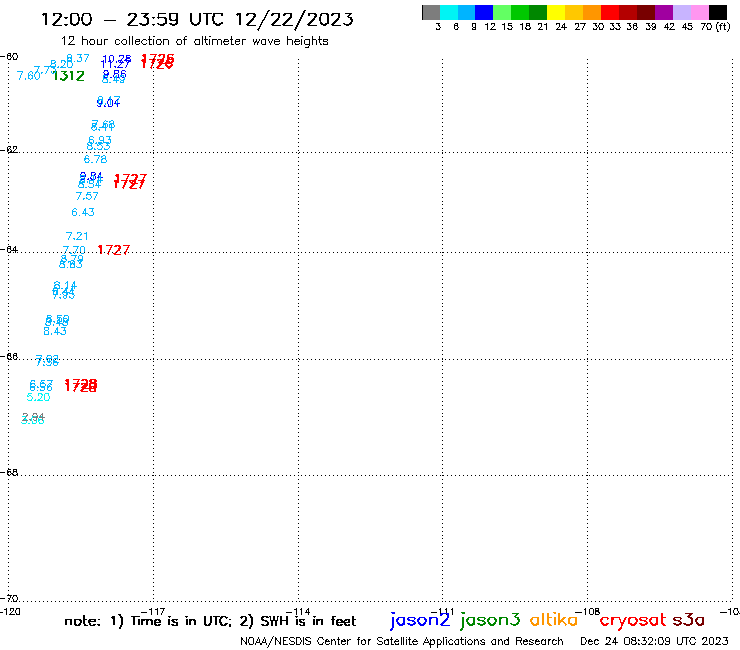Select the lavender color bar swatch
This screenshot has width=740, height=650.
pyautogui.click(x=681, y=12)
